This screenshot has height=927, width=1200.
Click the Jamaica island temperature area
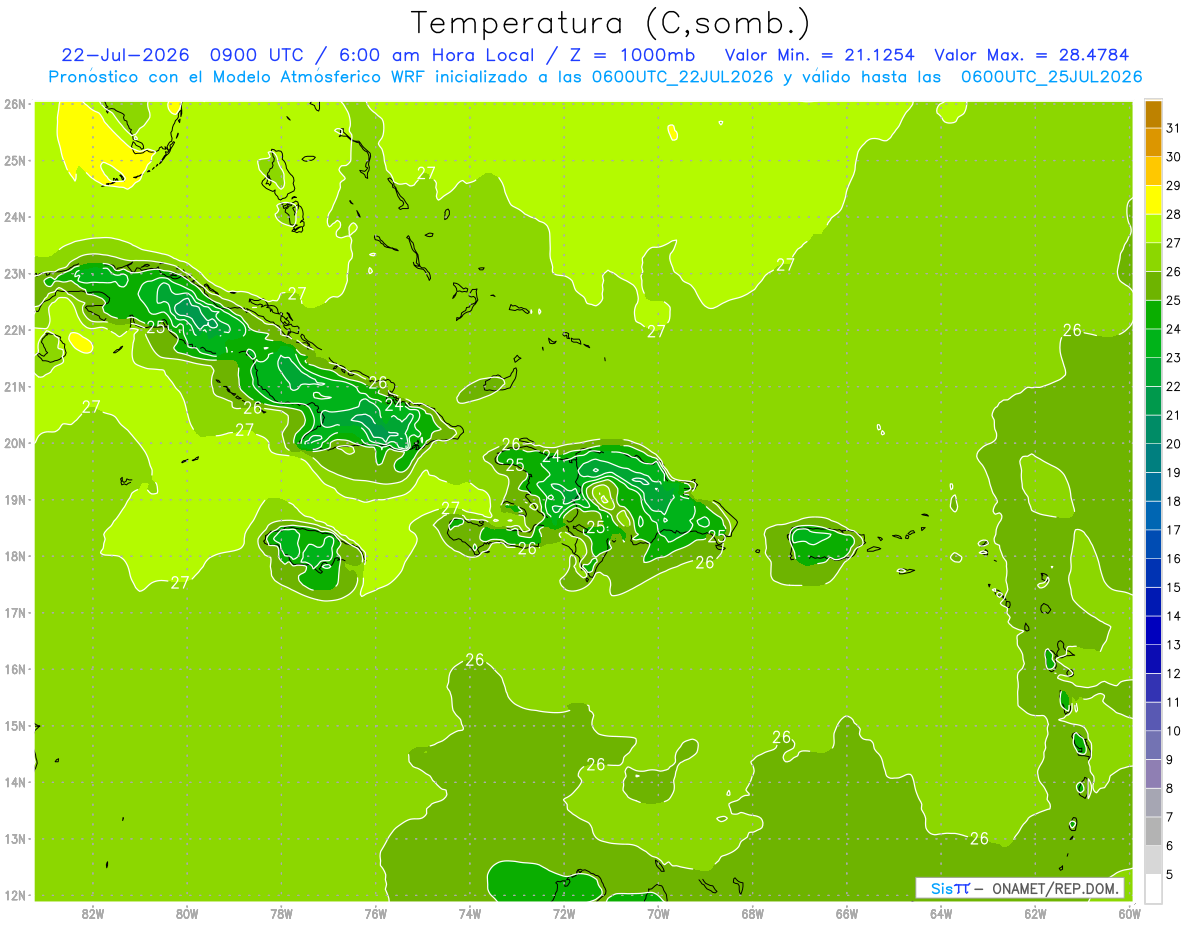pos(312,556)
